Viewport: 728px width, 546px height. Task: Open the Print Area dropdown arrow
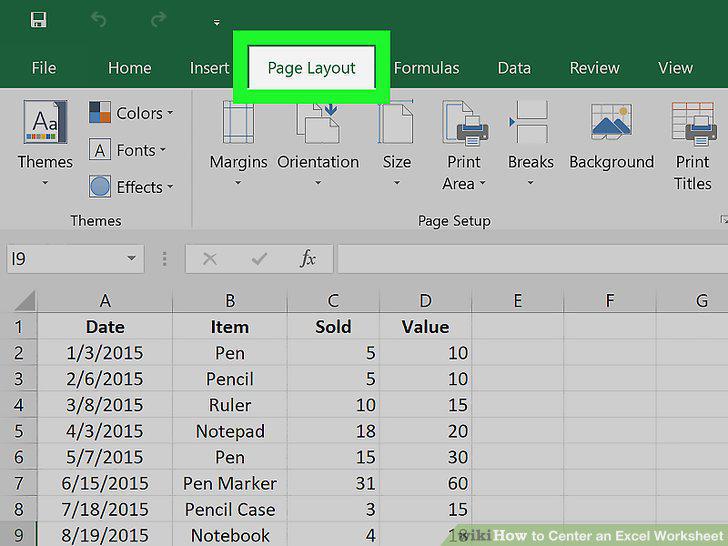[482, 183]
